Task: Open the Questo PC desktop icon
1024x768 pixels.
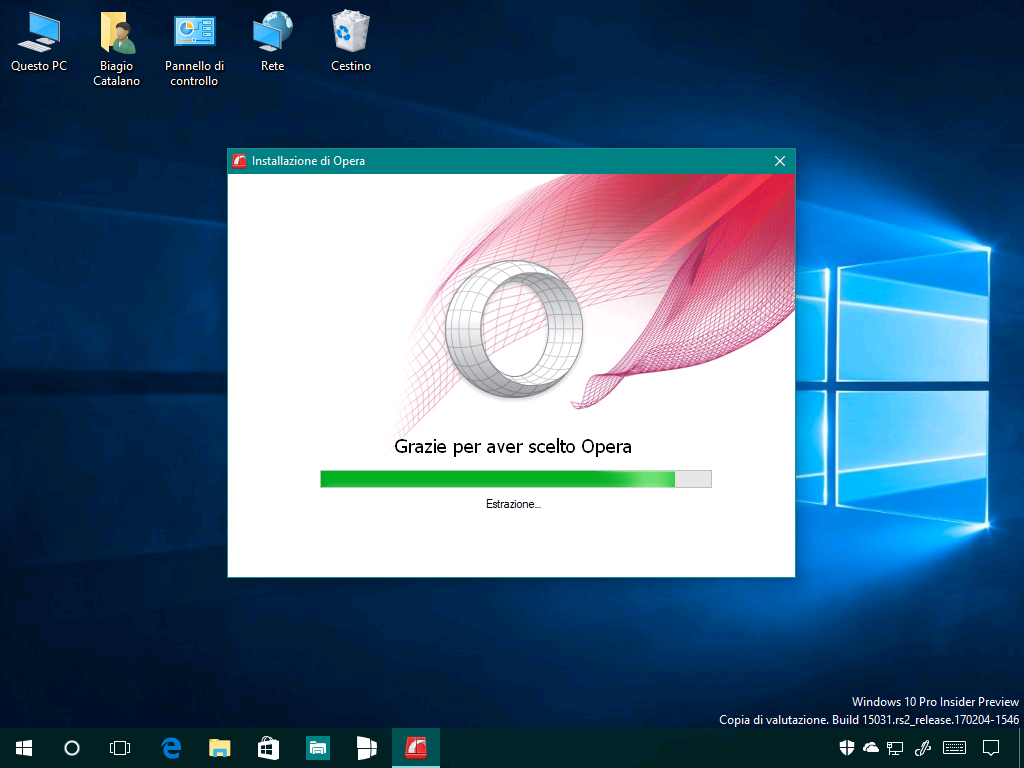Action: pyautogui.click(x=39, y=44)
